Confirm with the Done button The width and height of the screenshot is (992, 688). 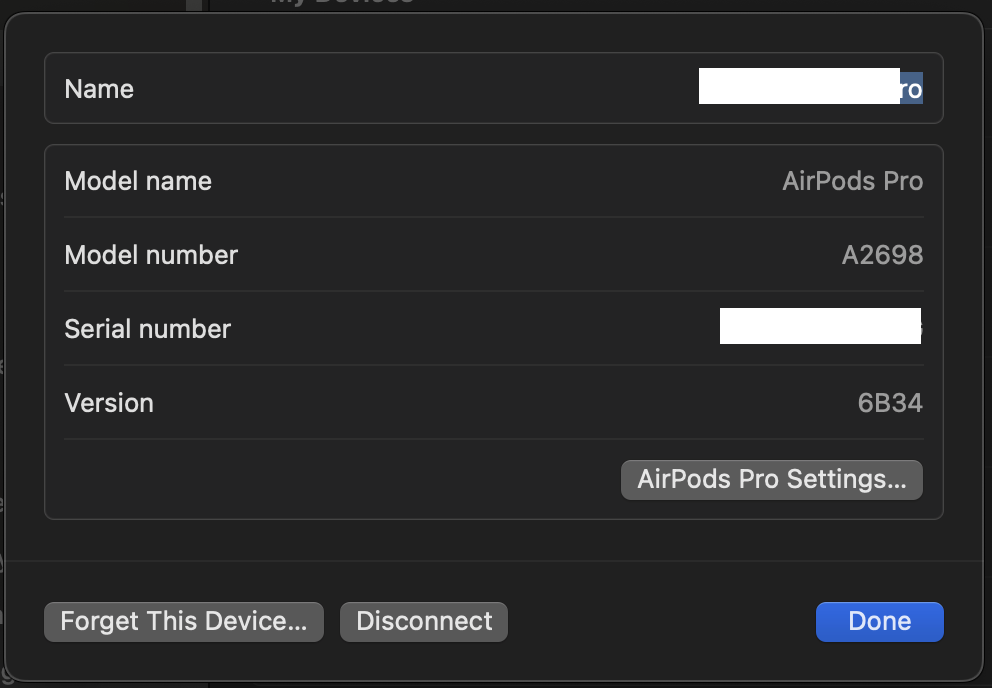tap(879, 621)
